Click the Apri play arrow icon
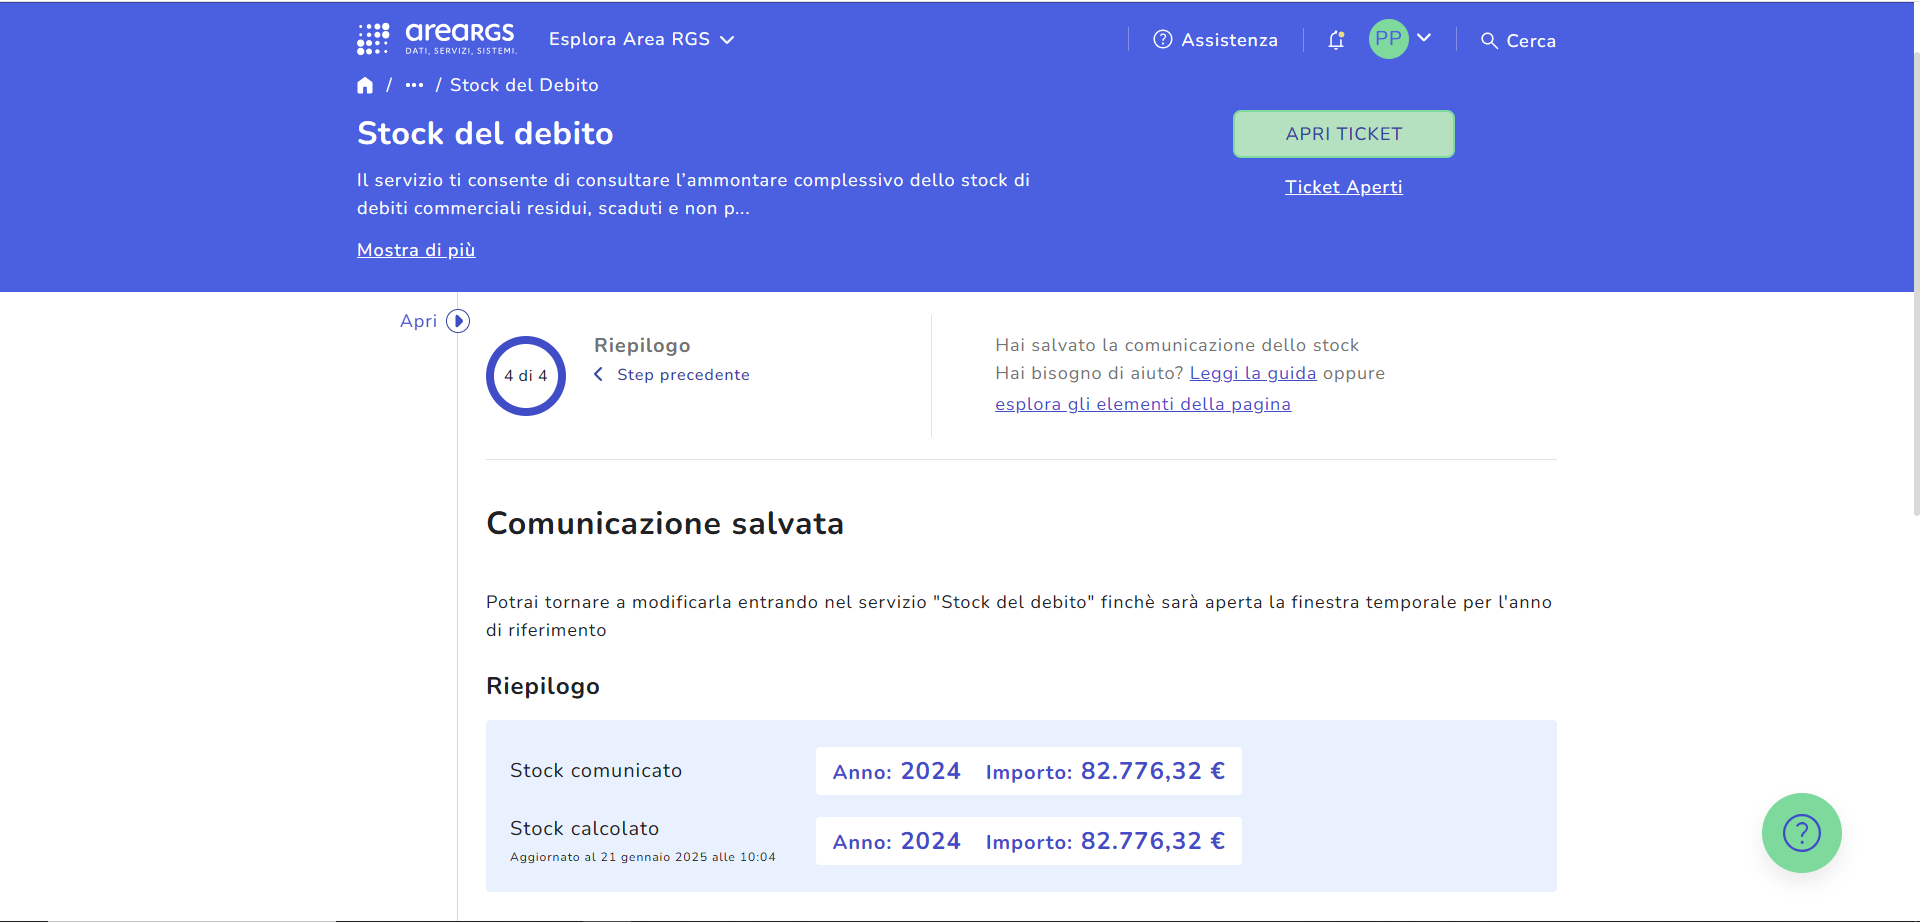The width and height of the screenshot is (1920, 922). tap(458, 321)
